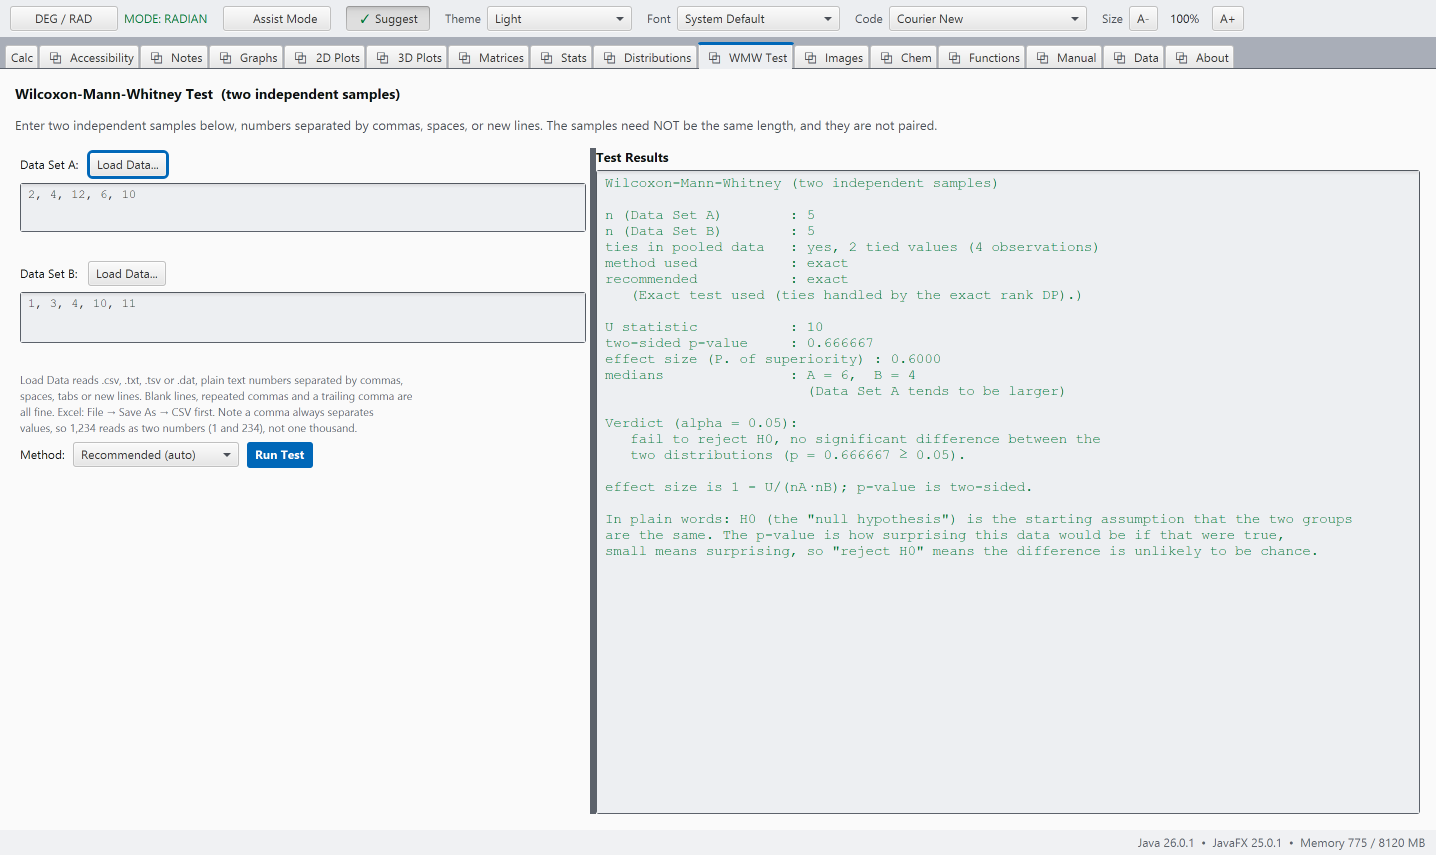Increase font size with A+ button
The image size is (1436, 855).
click(1227, 19)
